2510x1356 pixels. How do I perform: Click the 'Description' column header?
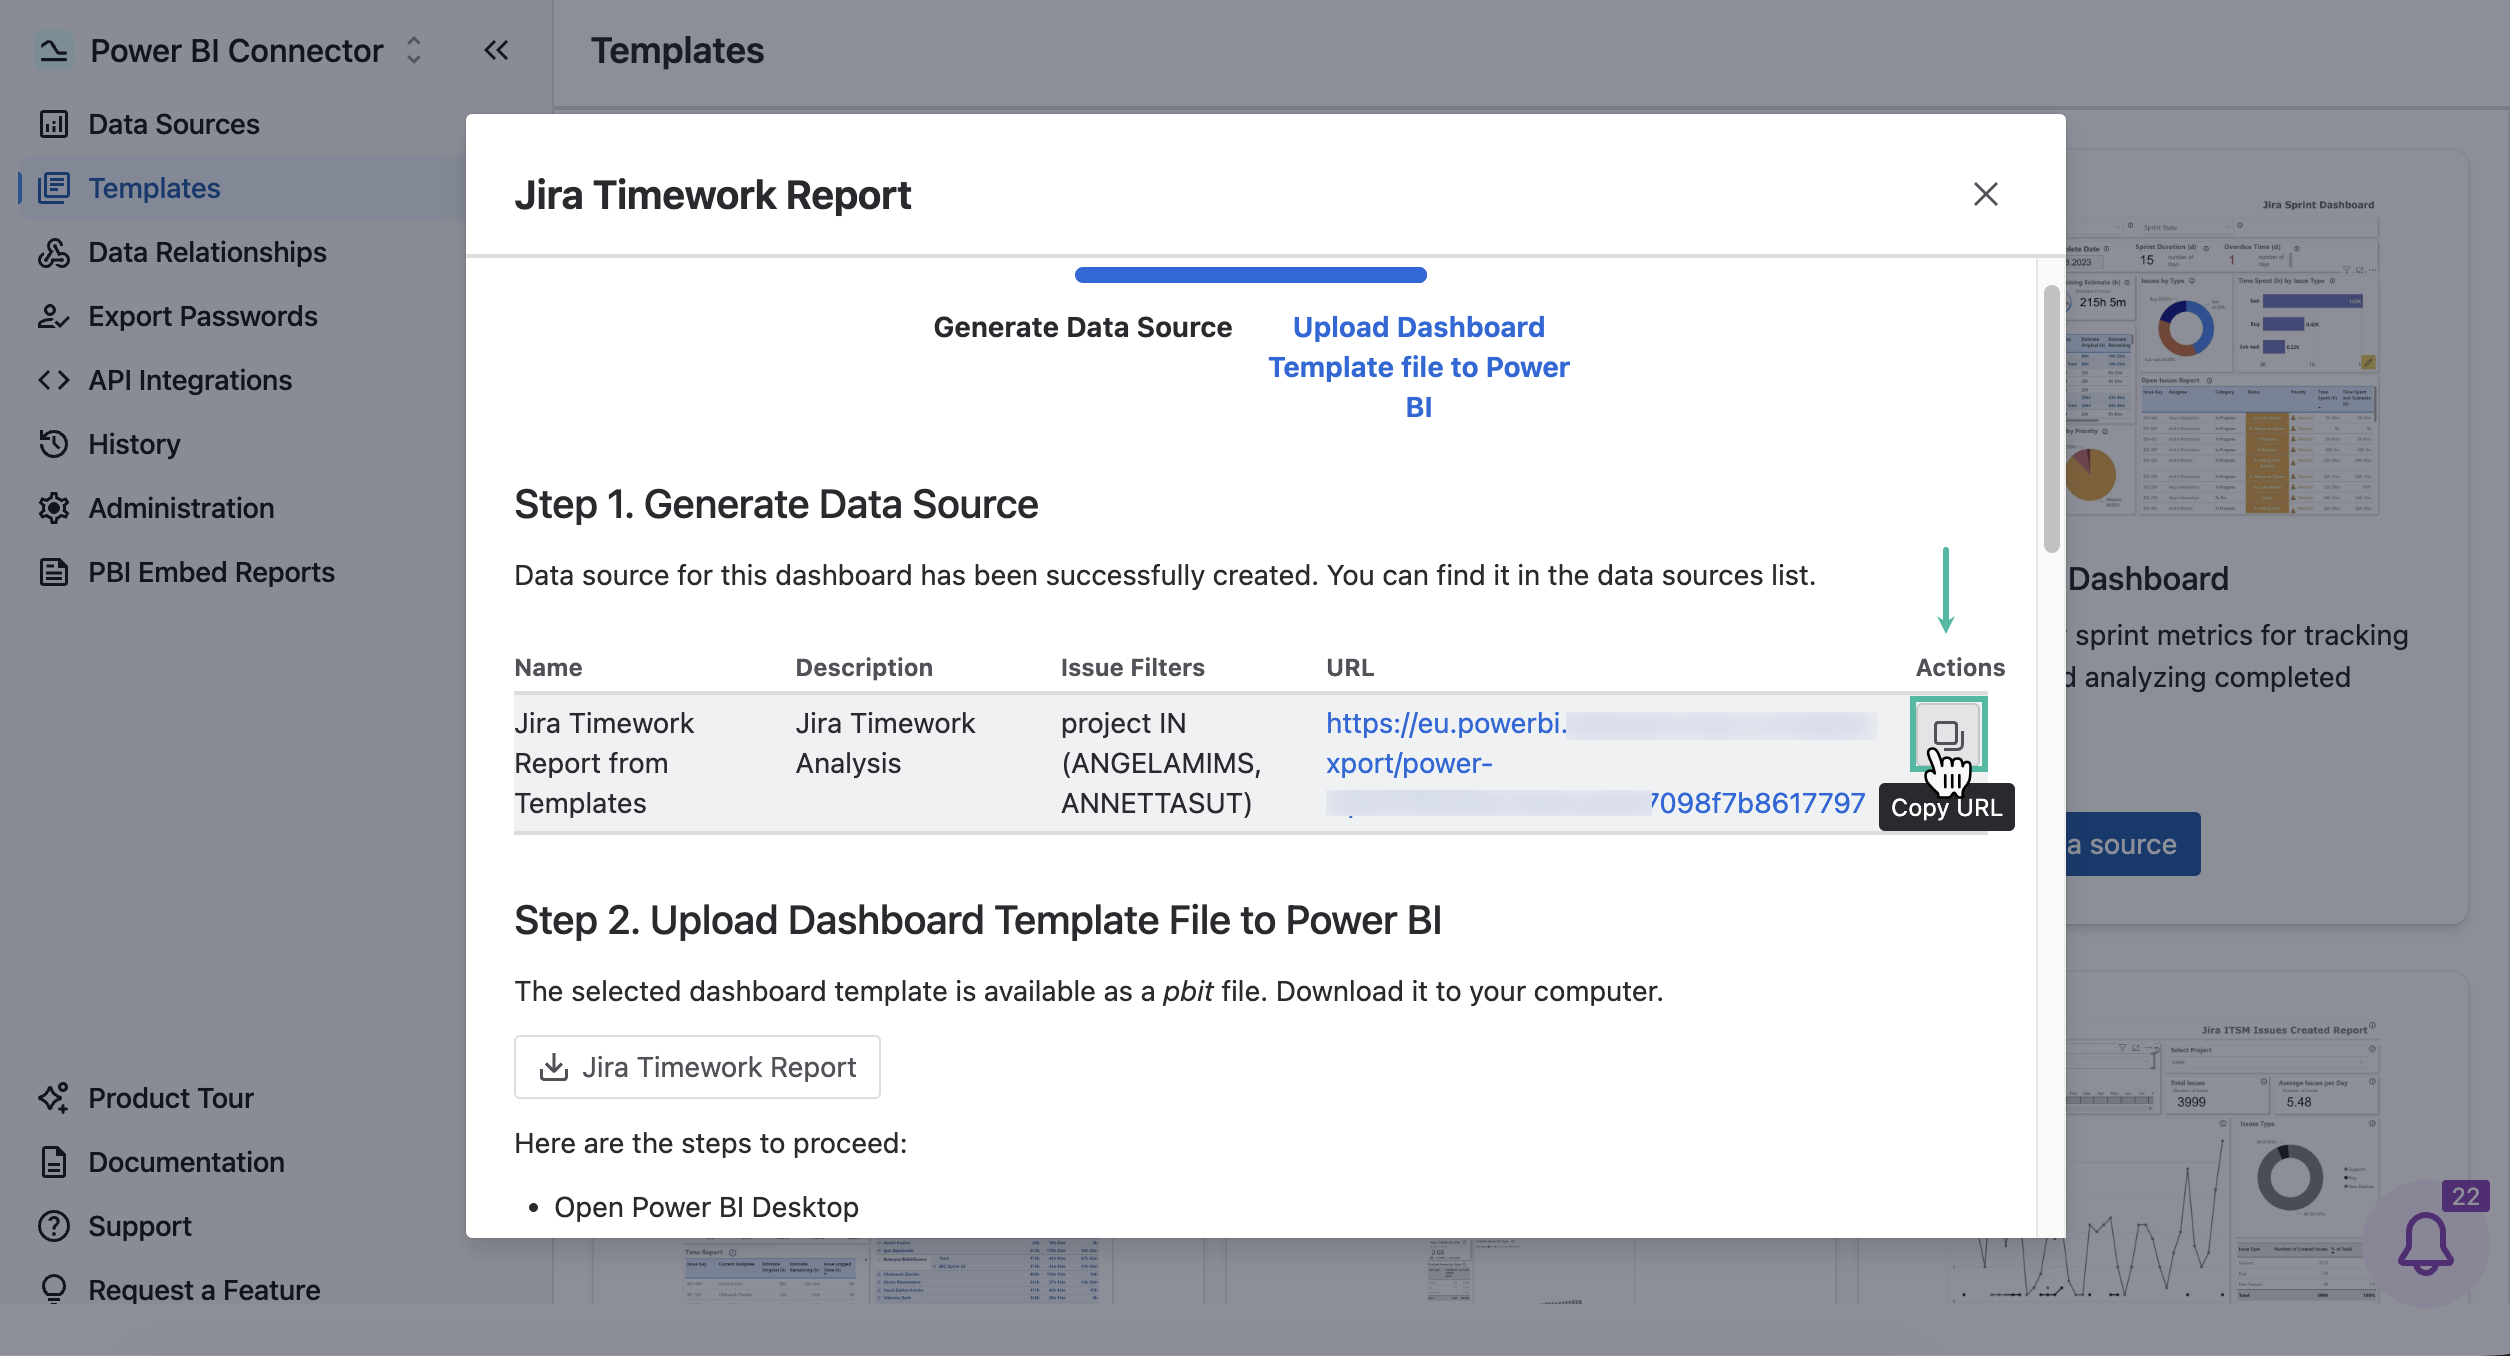tap(864, 667)
